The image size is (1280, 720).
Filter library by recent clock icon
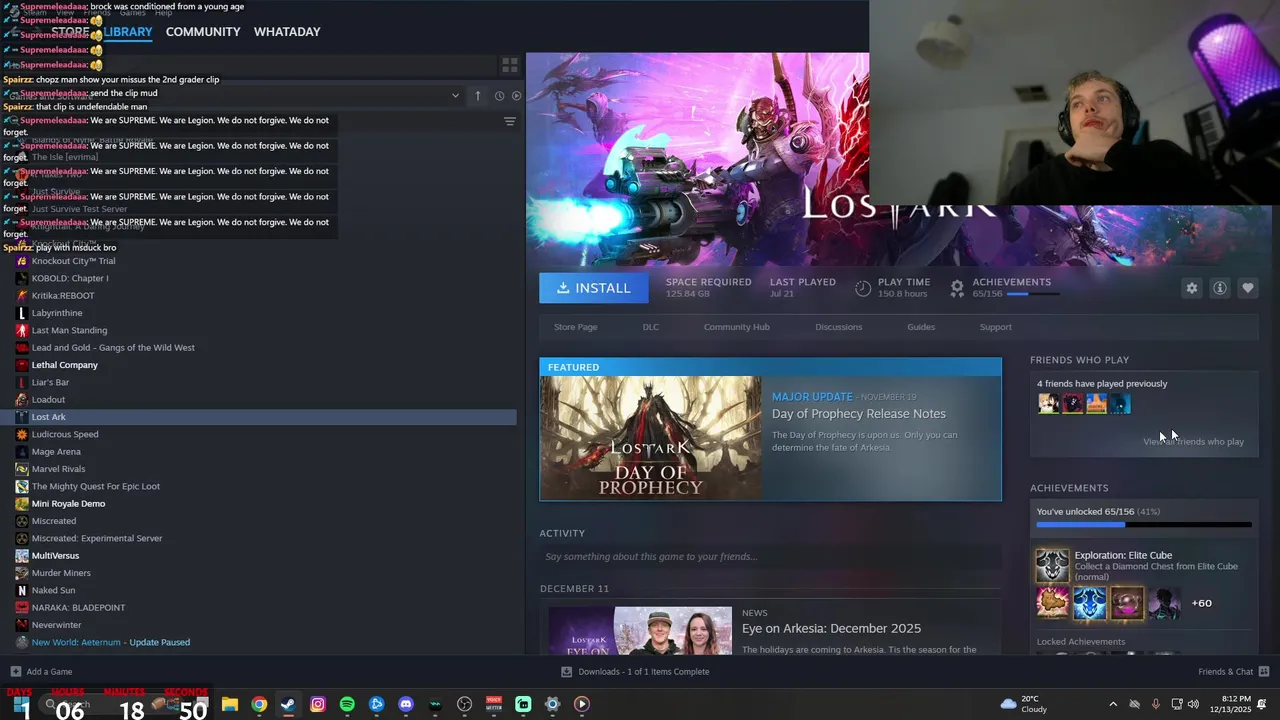coord(499,96)
